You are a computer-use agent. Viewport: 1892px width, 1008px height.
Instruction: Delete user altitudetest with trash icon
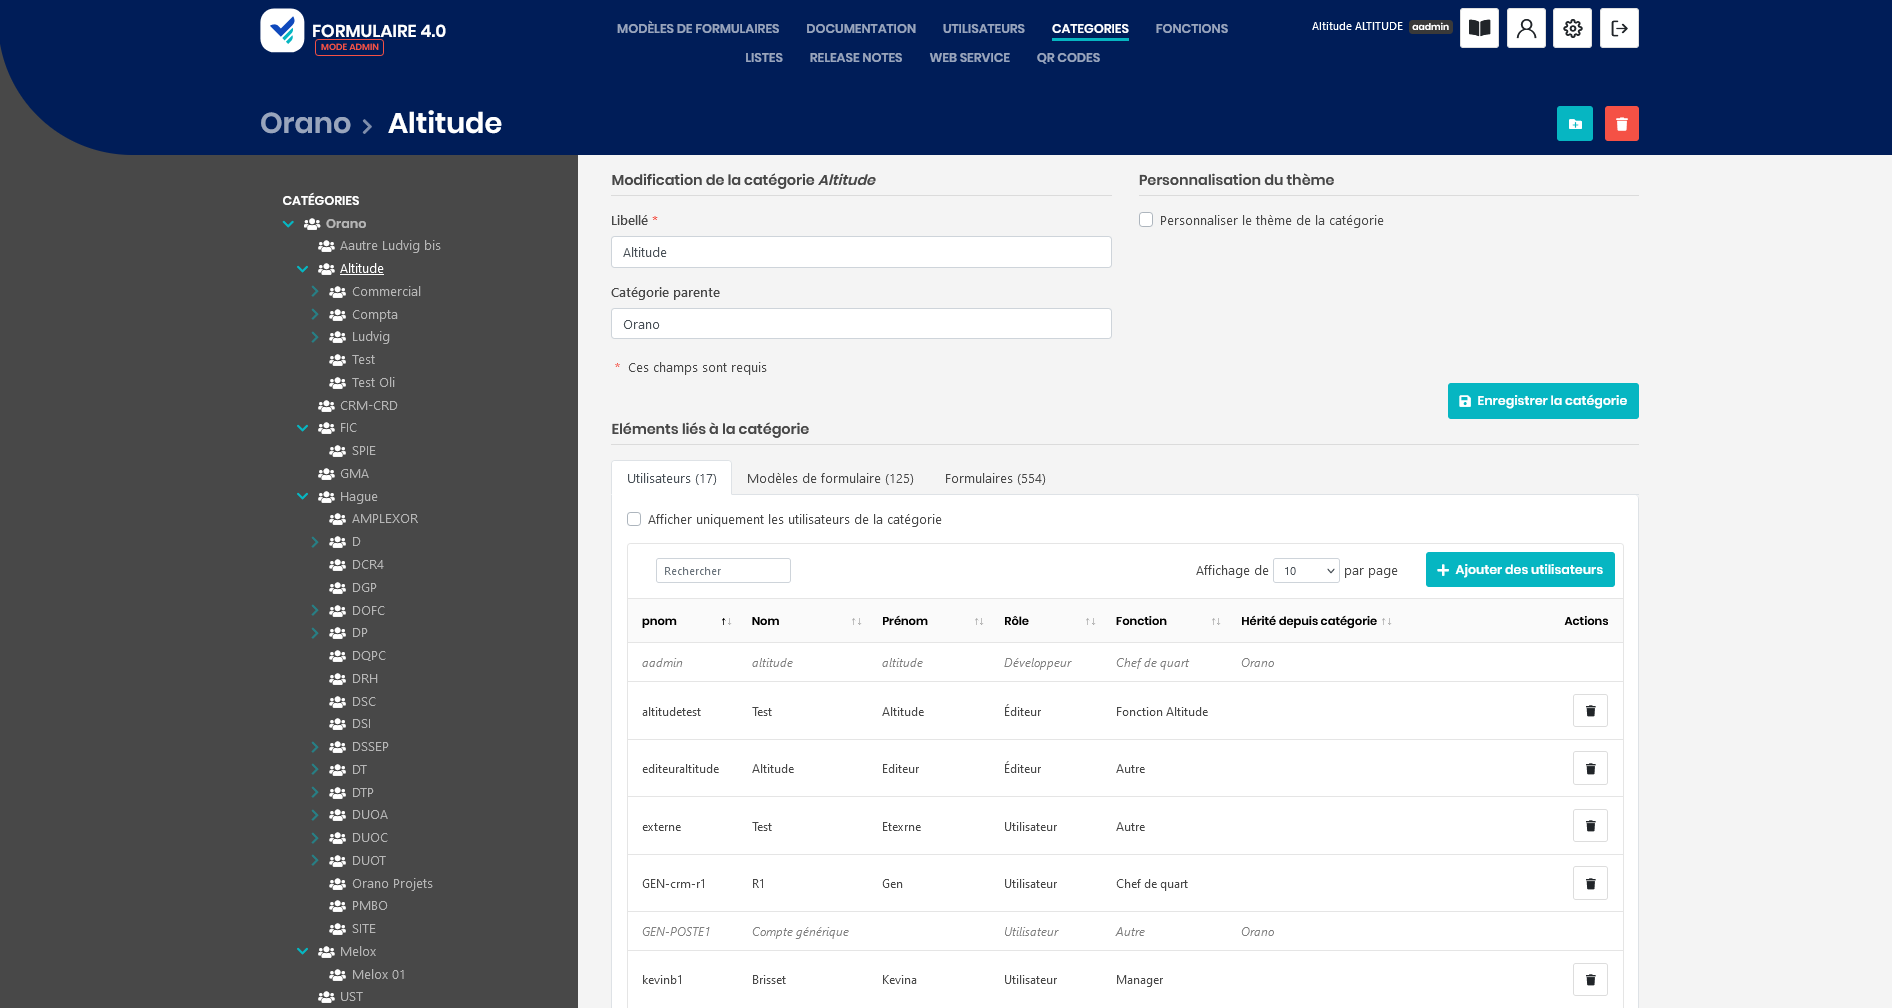click(x=1590, y=711)
